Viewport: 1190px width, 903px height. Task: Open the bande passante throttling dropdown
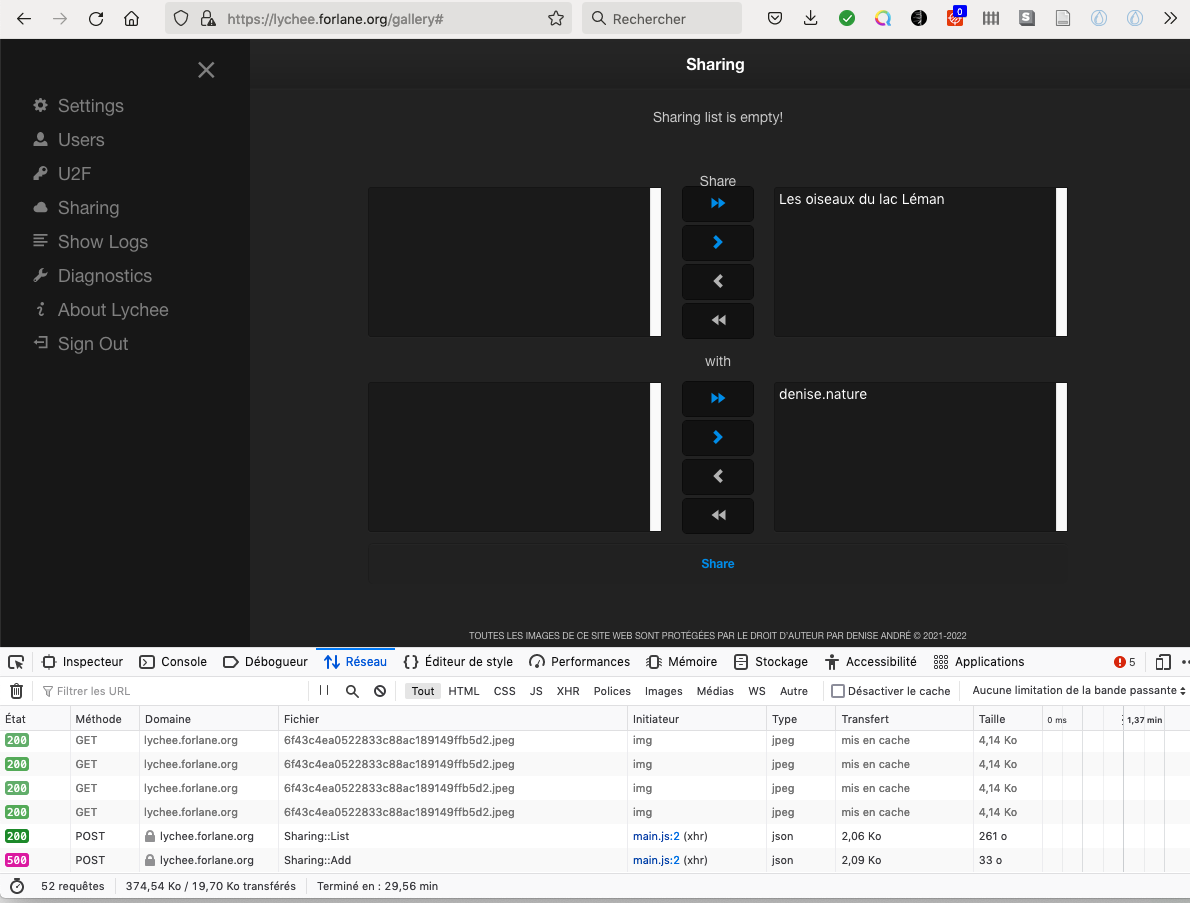1078,690
